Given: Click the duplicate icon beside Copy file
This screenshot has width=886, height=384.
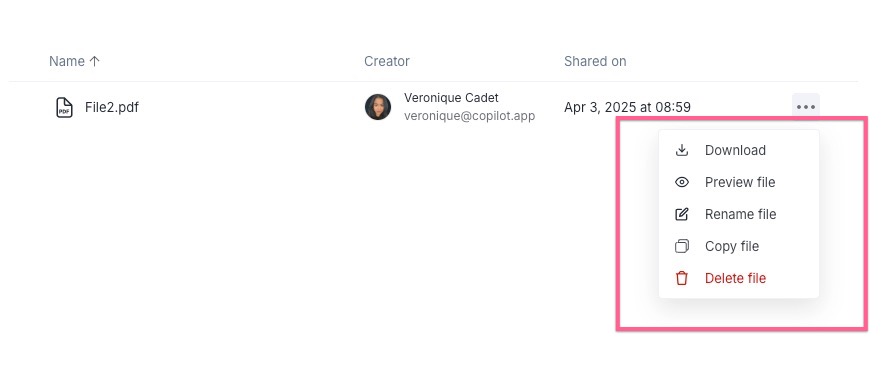Looking at the screenshot, I should 682,246.
